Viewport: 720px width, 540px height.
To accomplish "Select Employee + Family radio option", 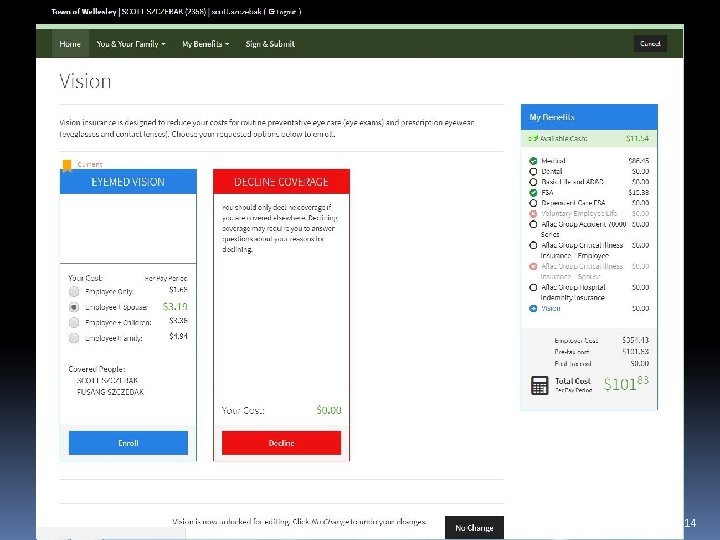I will (x=74, y=338).
